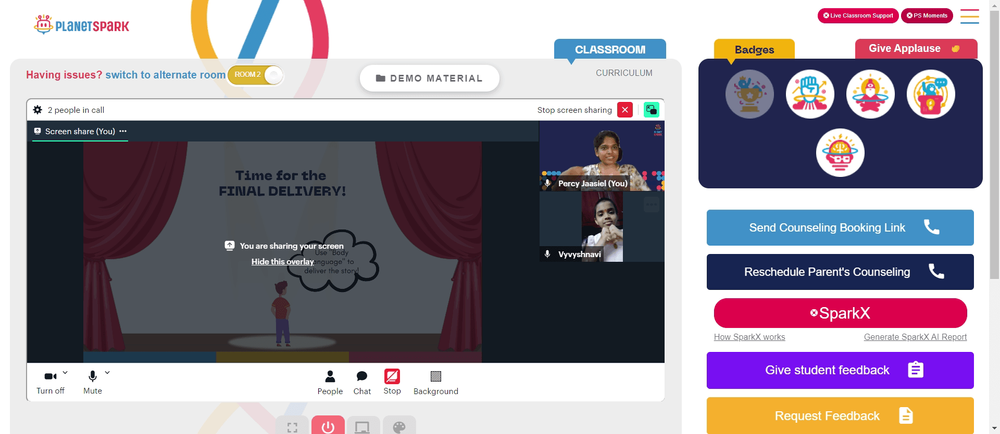
Task: Select Vyvyshnavi video tile
Action: tap(601, 227)
